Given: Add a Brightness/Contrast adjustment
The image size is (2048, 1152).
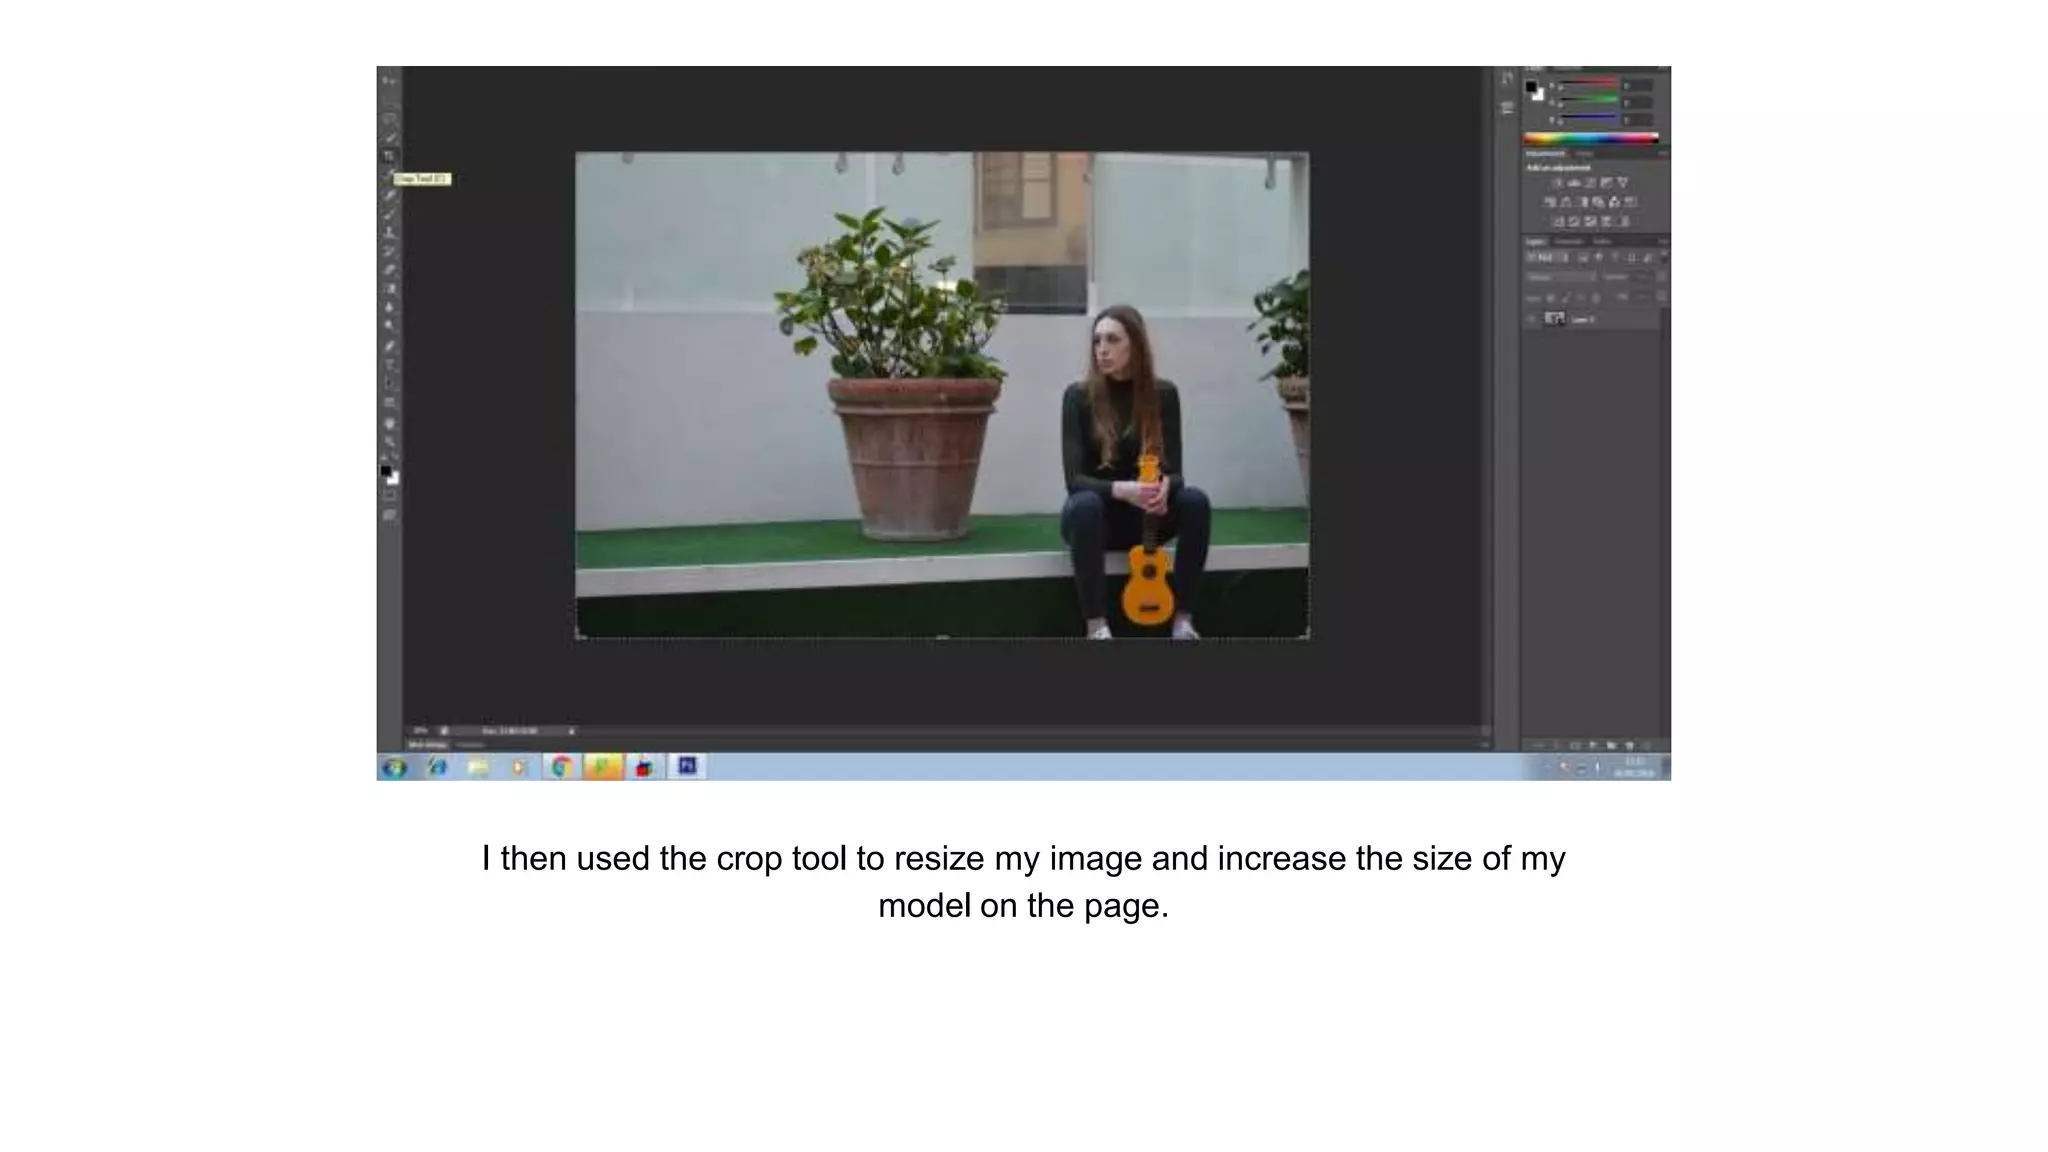Looking at the screenshot, I should click(x=1557, y=182).
